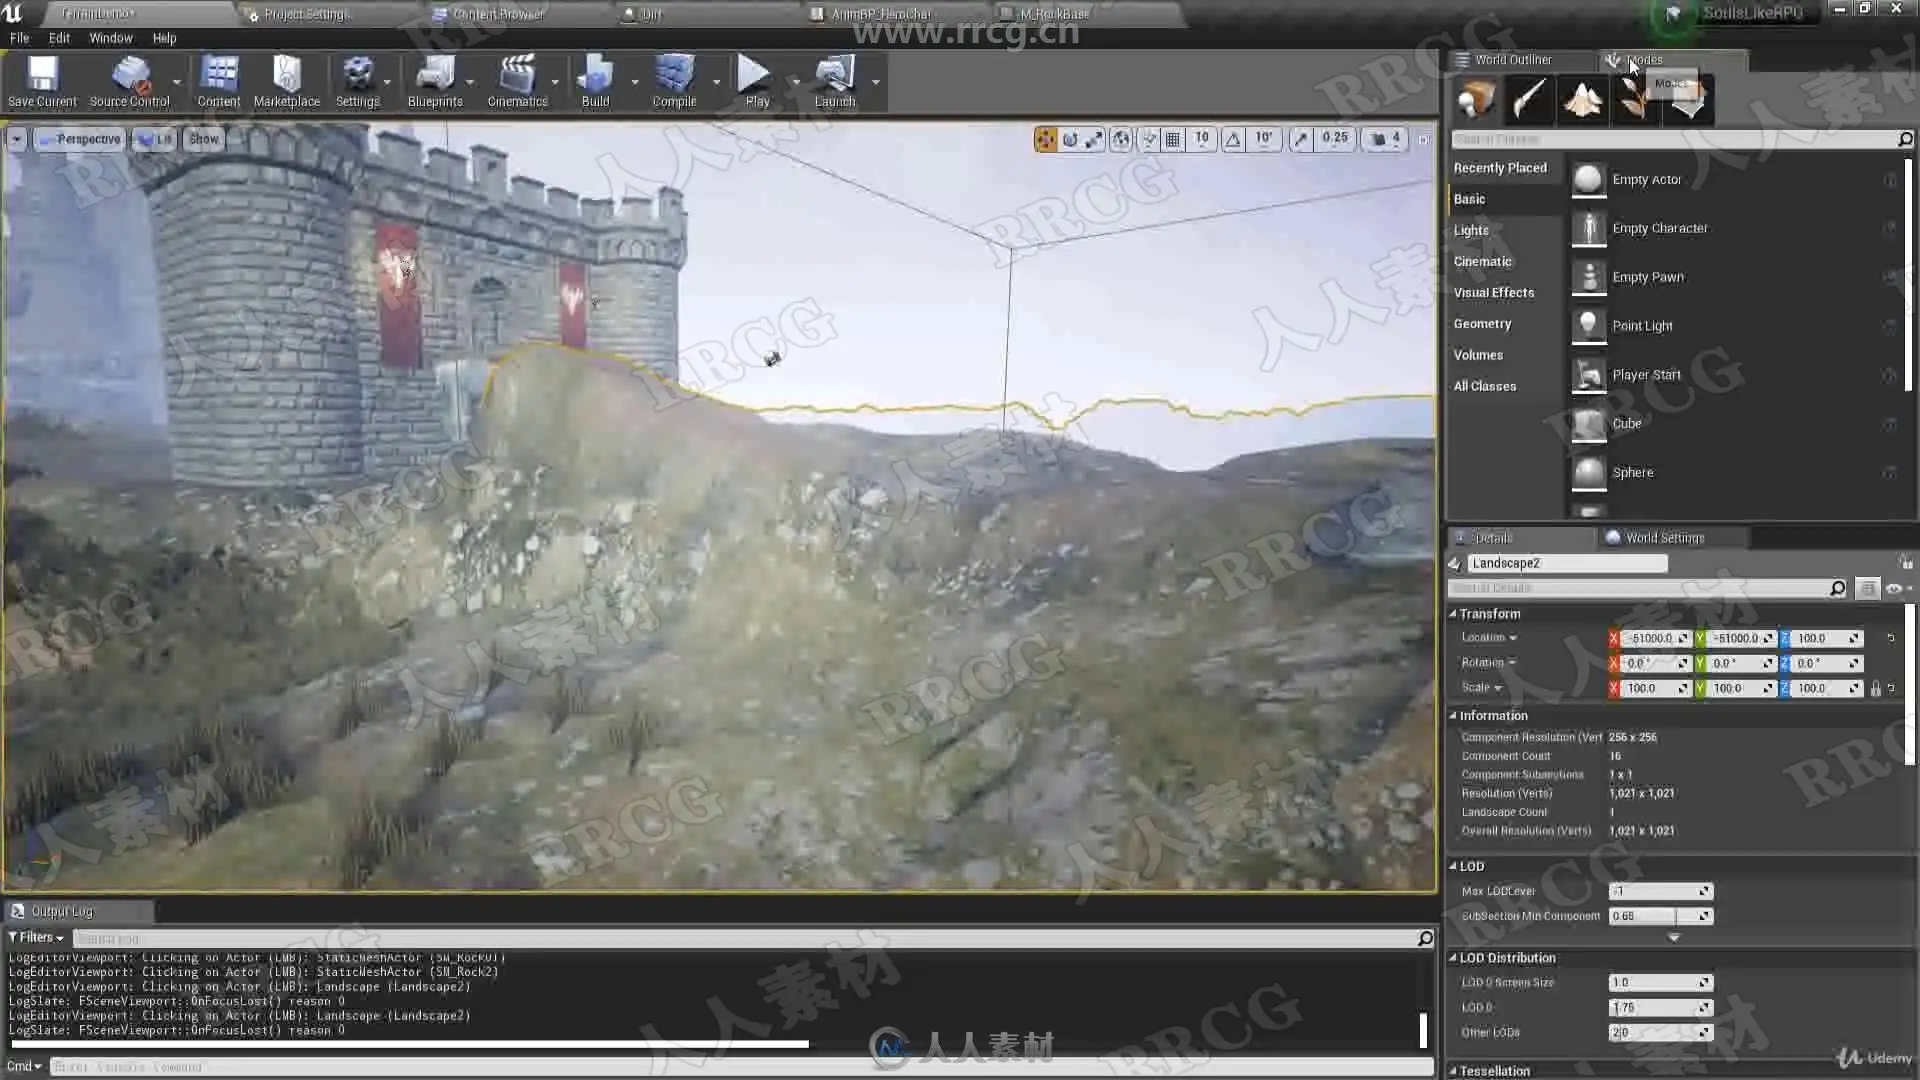Select the Lights category in the Place panel
Image resolution: width=1920 pixels, height=1080 pixels.
[x=1471, y=230]
